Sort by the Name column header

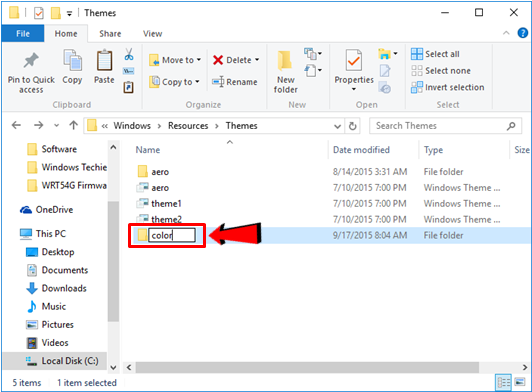click(x=148, y=150)
